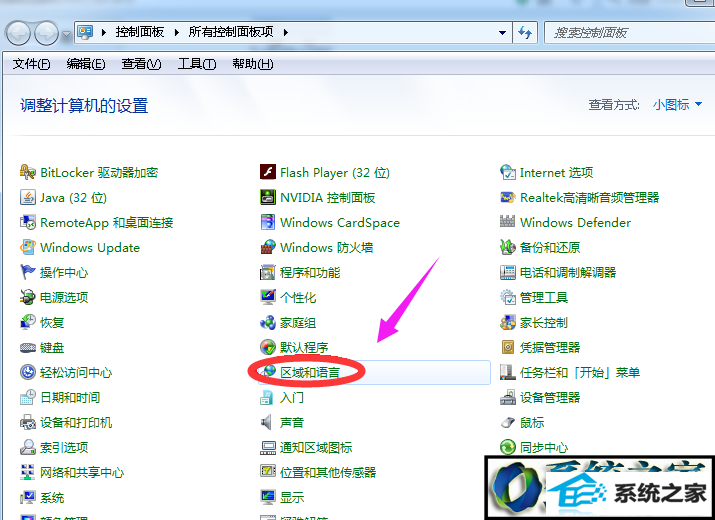Open the 帮助(H) menu
The height and width of the screenshot is (520, 715).
(x=253, y=64)
